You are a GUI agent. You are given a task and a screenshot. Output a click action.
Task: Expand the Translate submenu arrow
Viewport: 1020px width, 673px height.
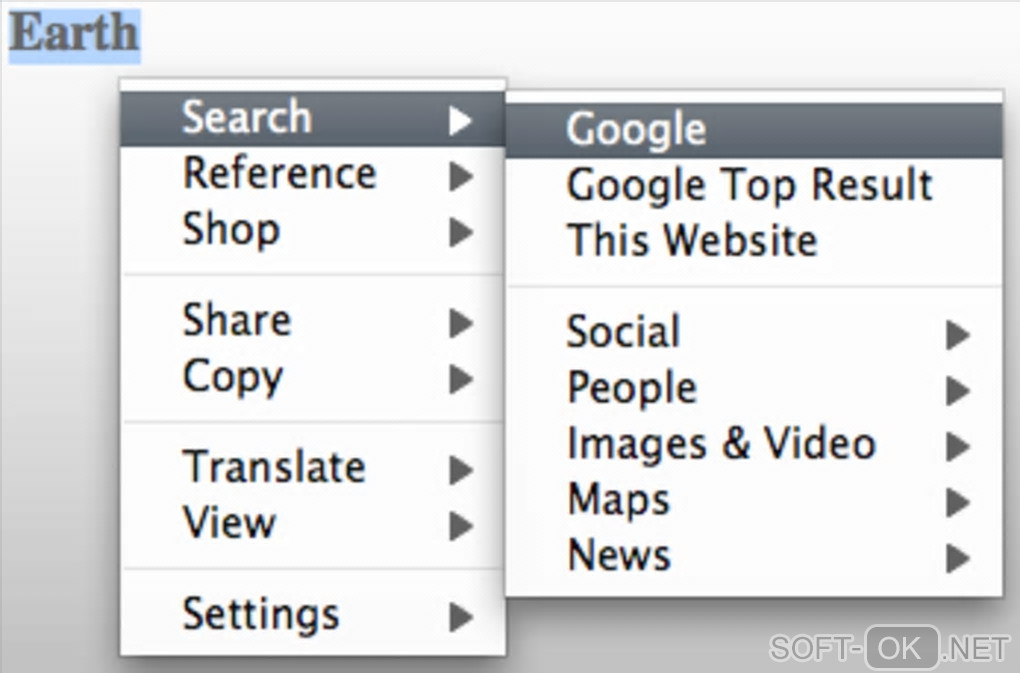tap(461, 469)
